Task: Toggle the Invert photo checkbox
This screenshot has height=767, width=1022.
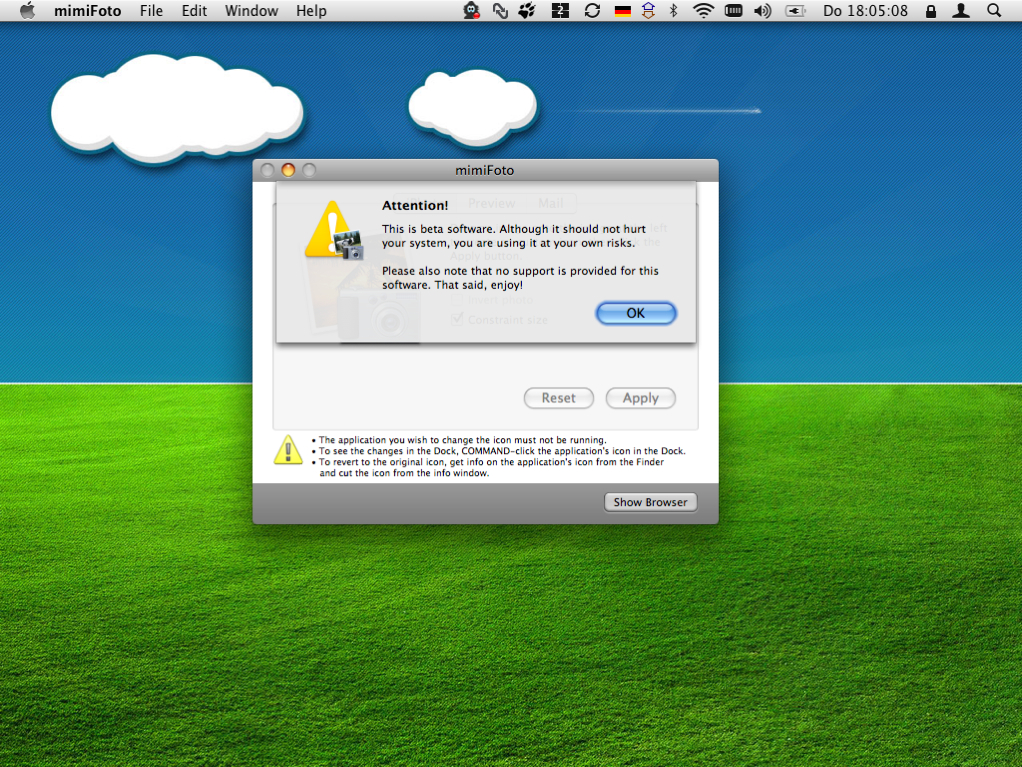Action: tap(457, 300)
